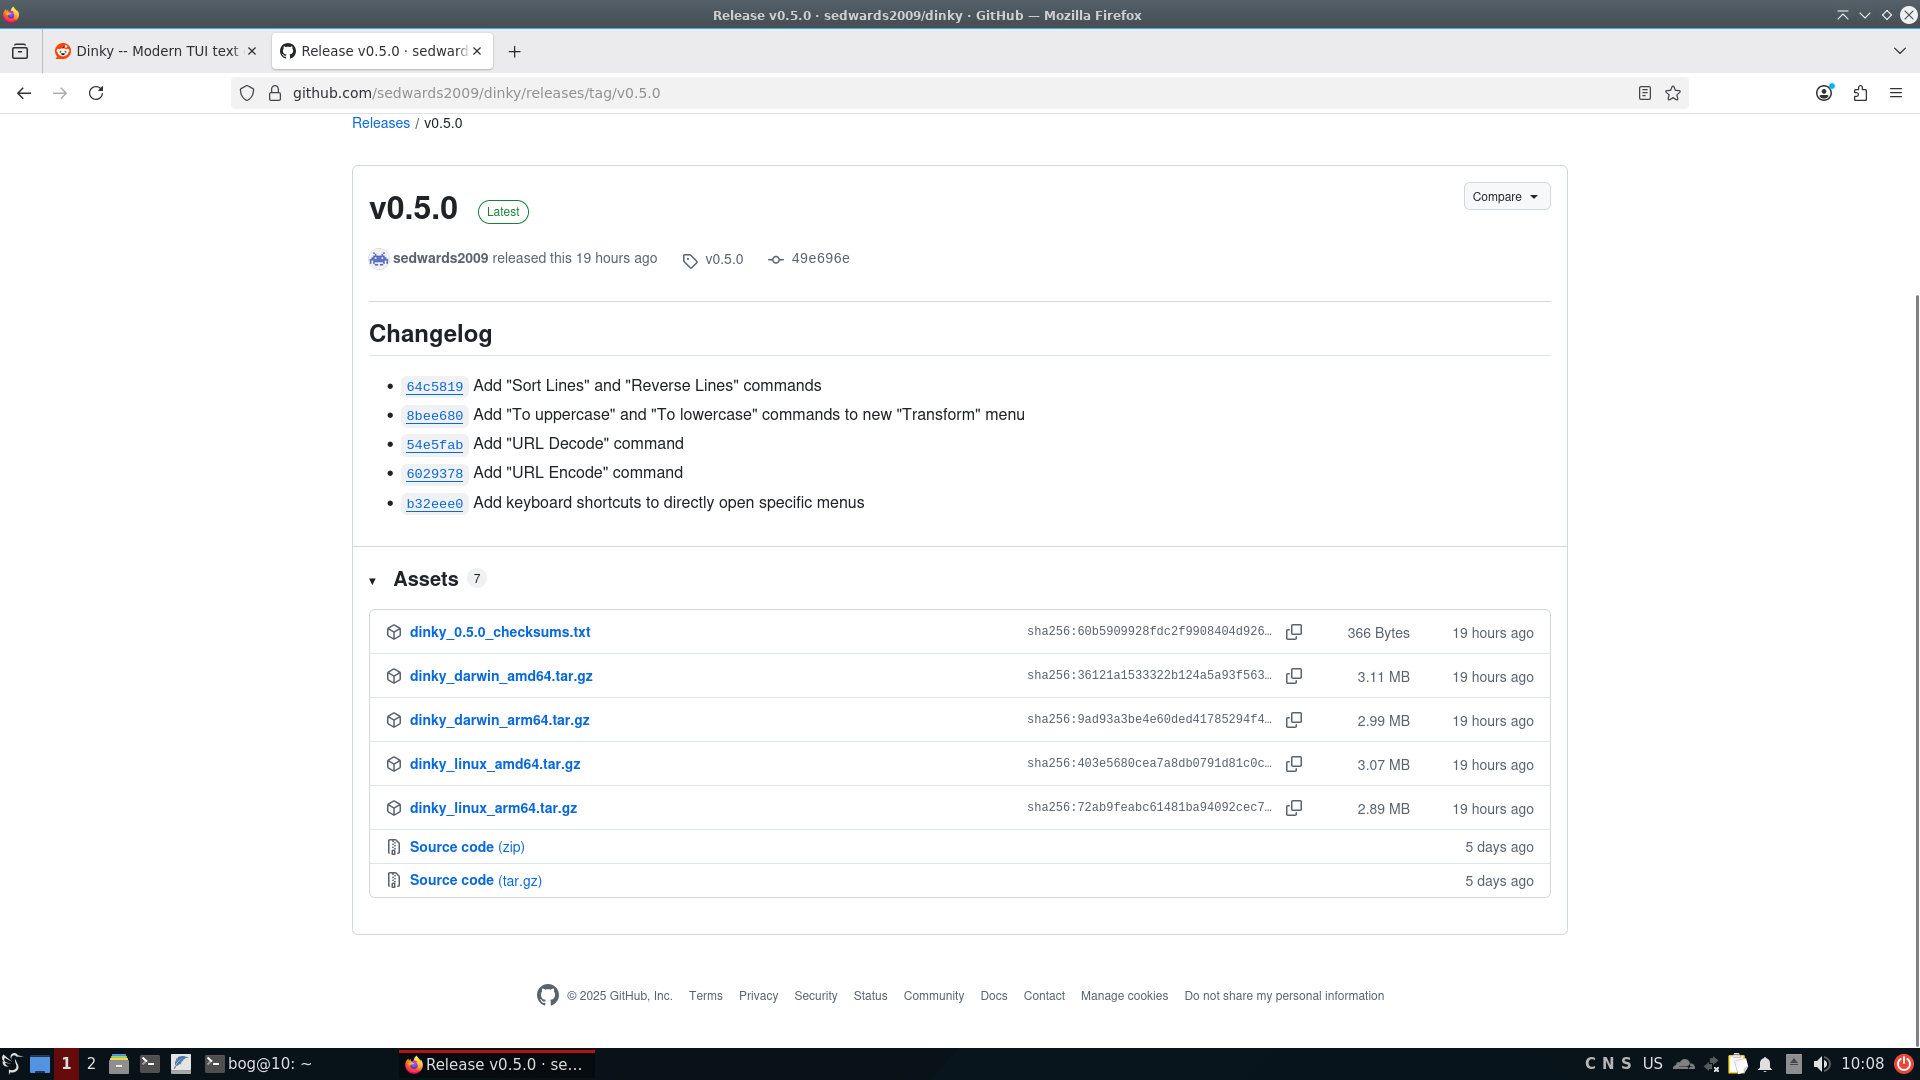Open sedwards2009 profile link
This screenshot has height=1080, width=1920.
(x=440, y=258)
